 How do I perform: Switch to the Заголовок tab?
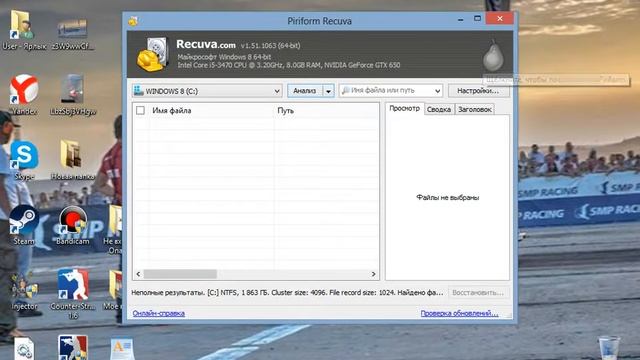(x=475, y=109)
